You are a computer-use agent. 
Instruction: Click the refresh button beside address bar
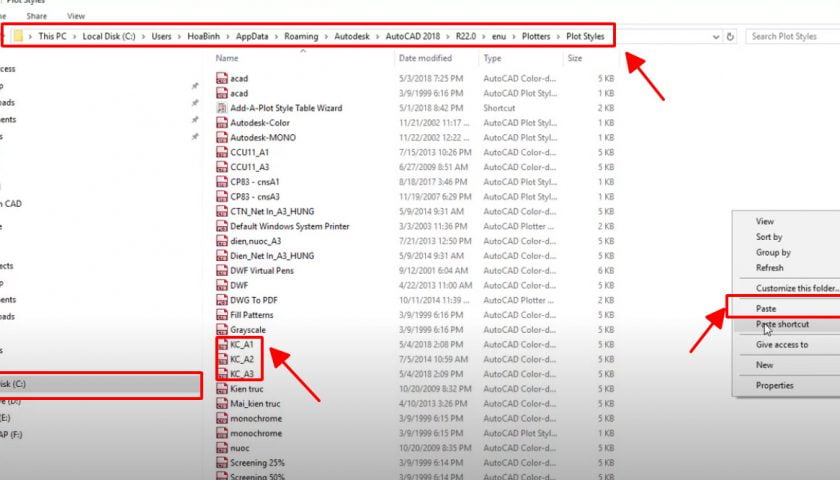(730, 36)
